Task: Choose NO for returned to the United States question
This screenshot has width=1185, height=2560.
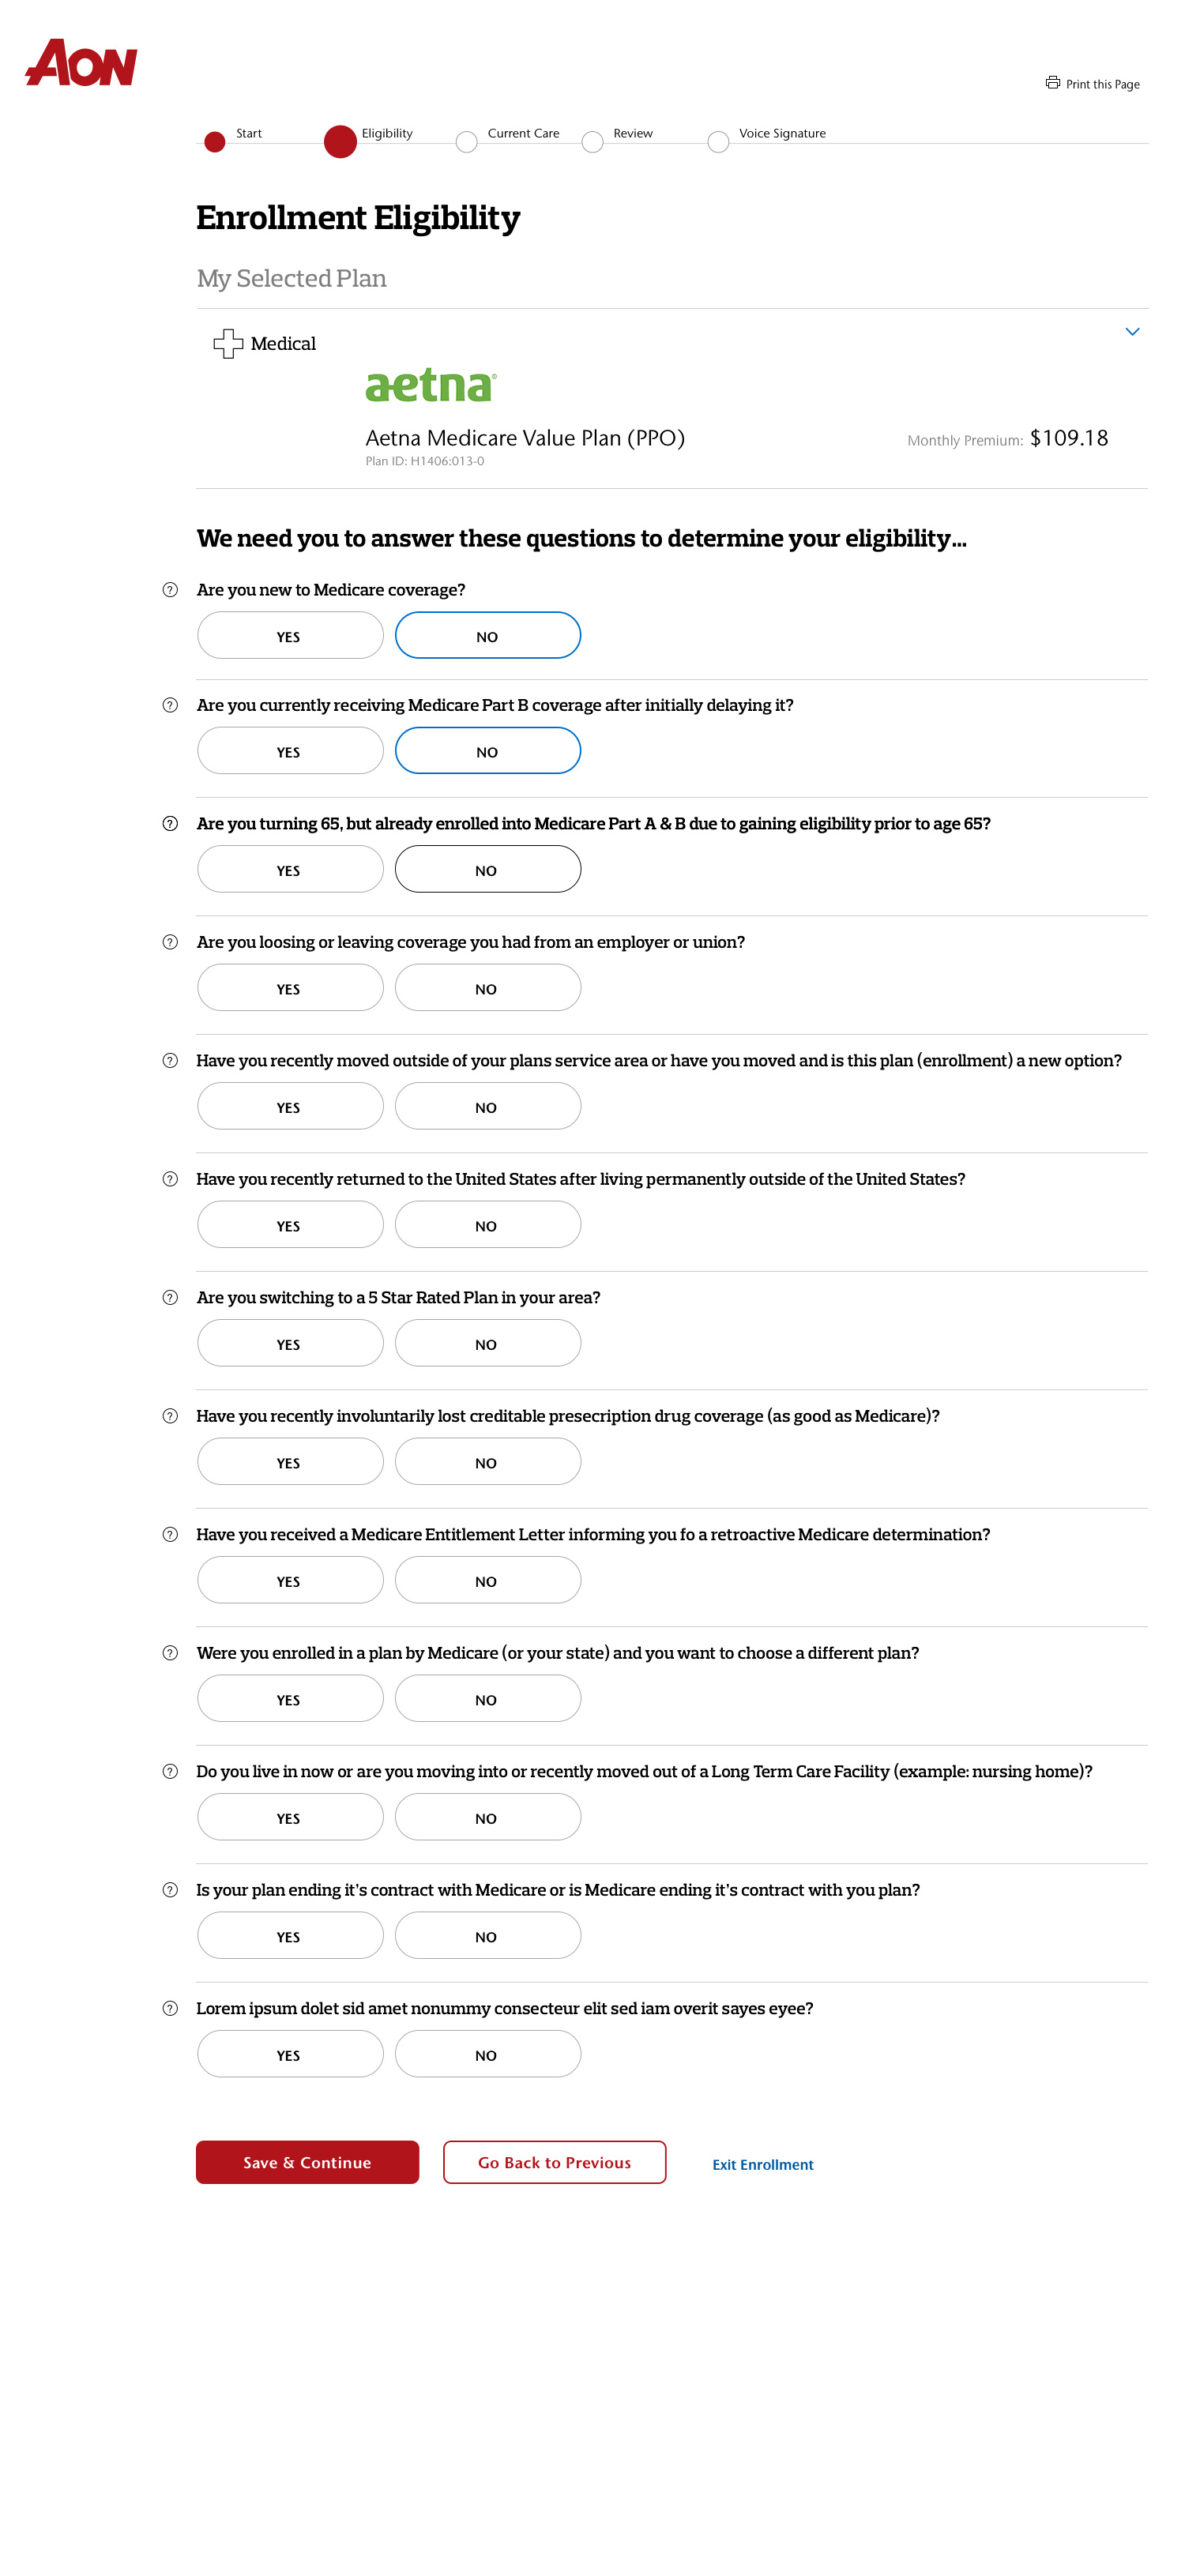Action: tap(488, 1225)
